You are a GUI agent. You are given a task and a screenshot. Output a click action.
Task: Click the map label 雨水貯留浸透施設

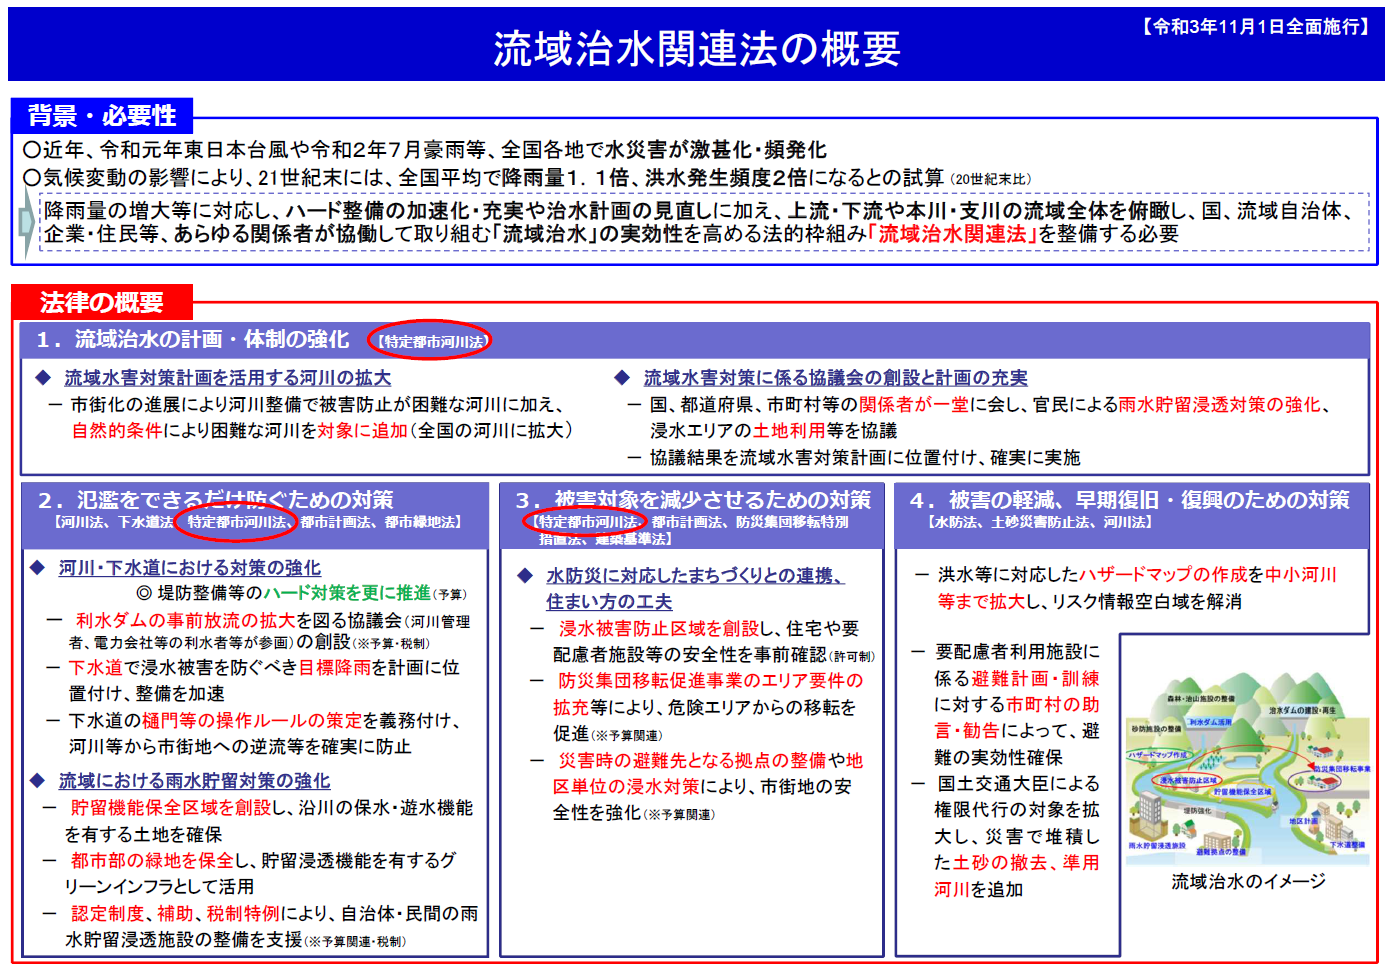coord(1157,846)
